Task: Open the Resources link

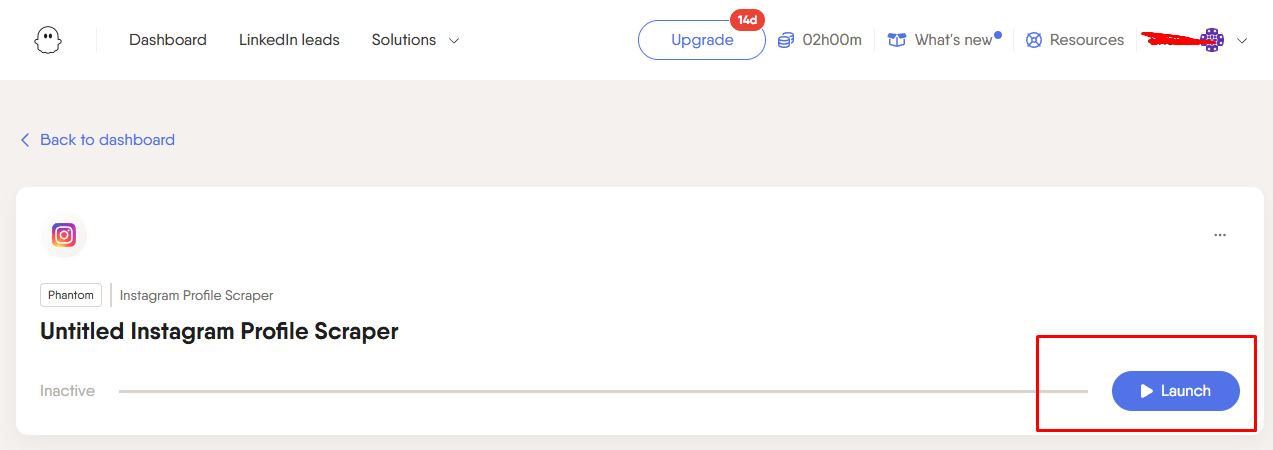Action: (1087, 40)
